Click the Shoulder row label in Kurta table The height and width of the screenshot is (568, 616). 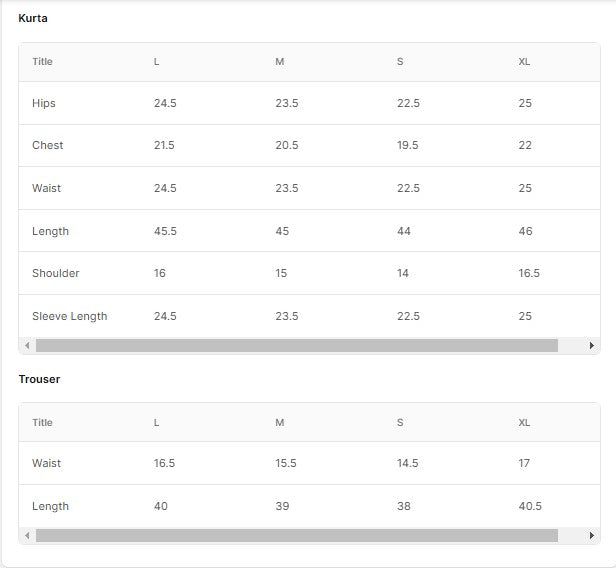pos(55,273)
